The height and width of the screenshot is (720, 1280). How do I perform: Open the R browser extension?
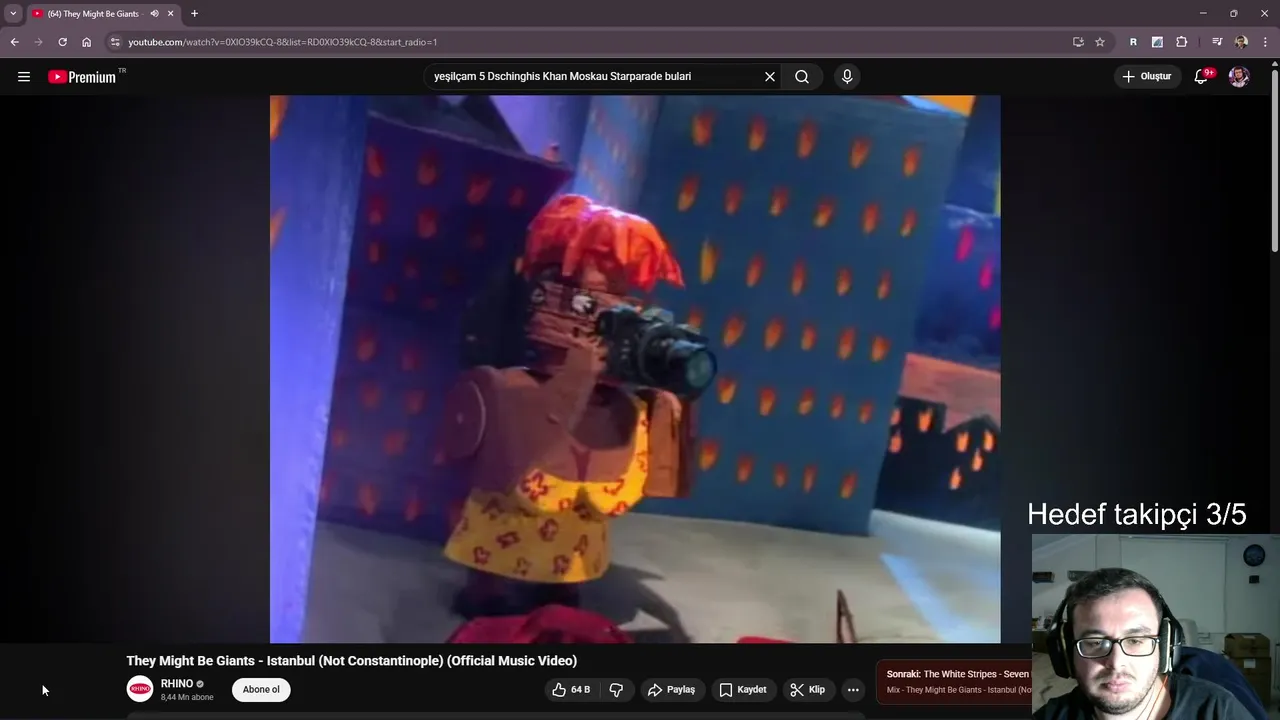point(1133,42)
